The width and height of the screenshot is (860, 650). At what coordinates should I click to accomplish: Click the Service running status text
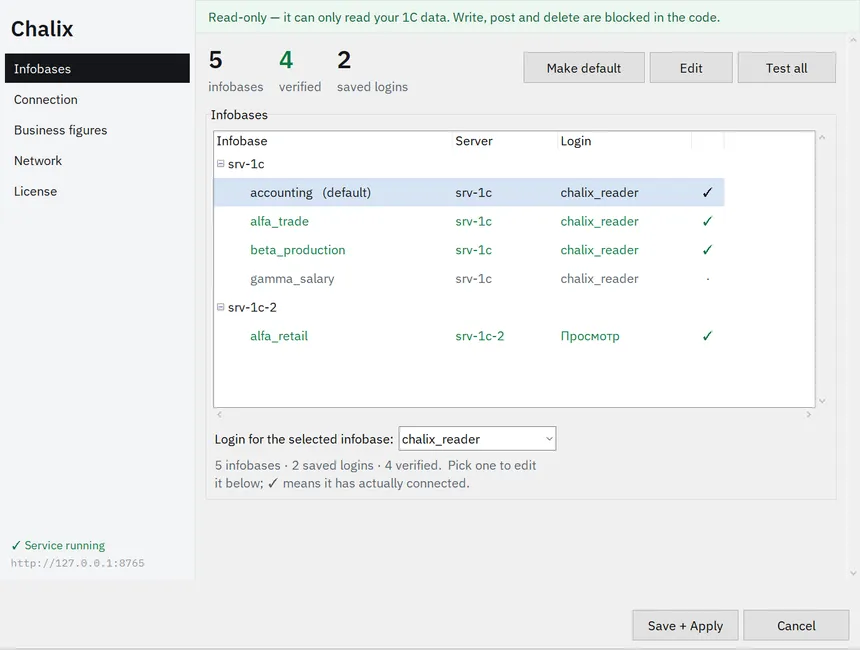pyautogui.click(x=65, y=545)
